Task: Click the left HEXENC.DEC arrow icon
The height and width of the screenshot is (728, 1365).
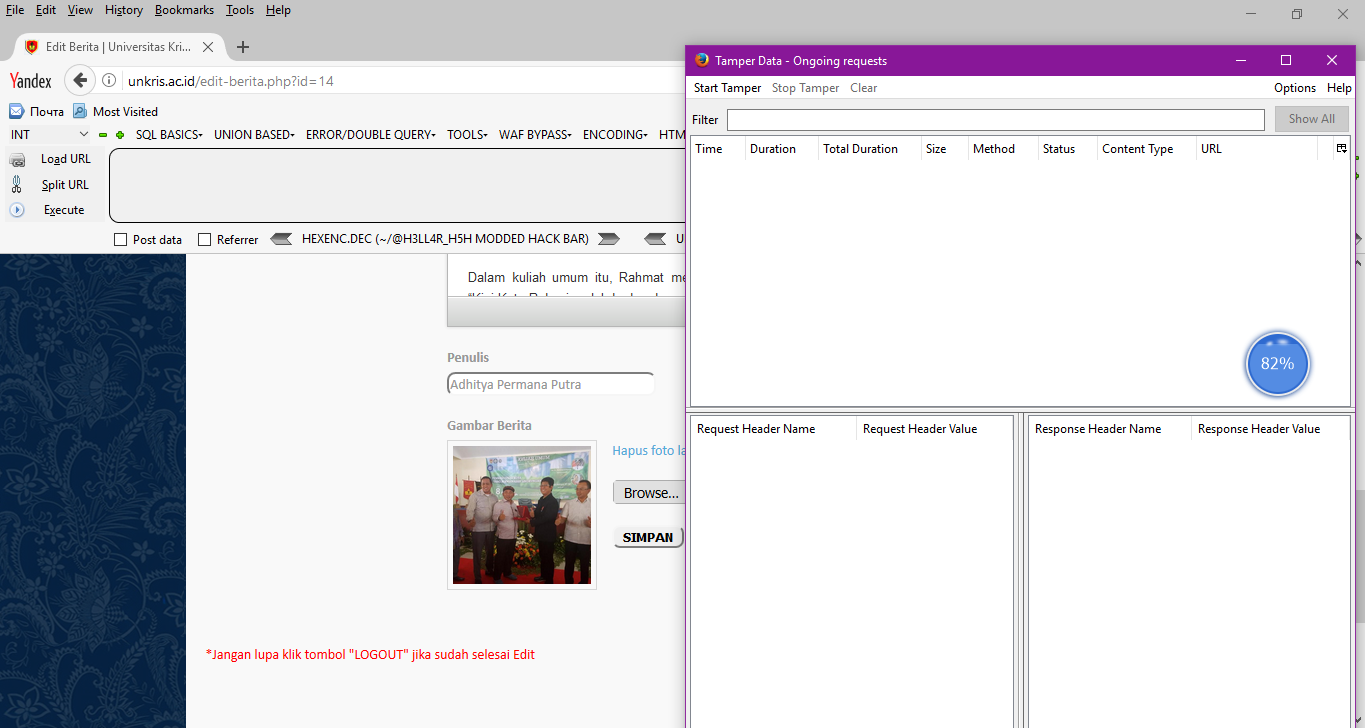Action: 281,239
